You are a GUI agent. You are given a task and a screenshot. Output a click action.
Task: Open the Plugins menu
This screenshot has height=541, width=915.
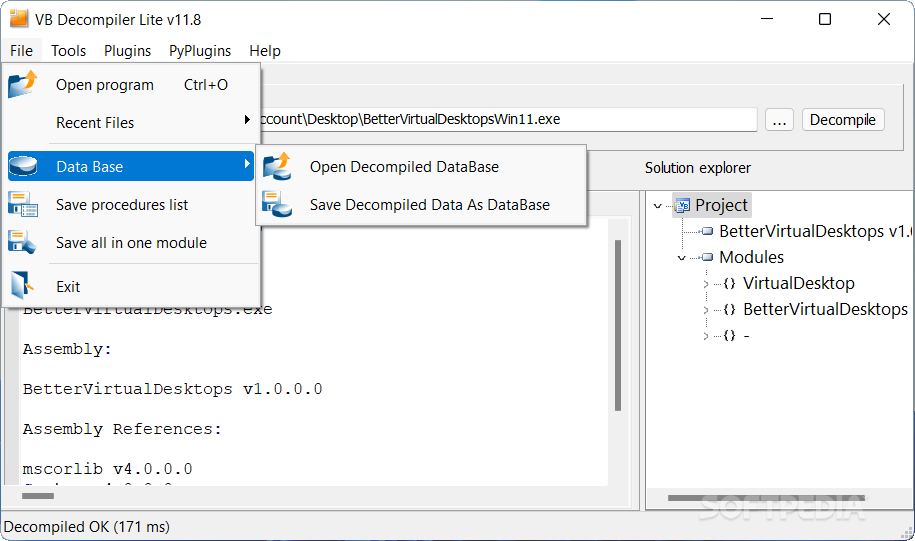click(127, 51)
